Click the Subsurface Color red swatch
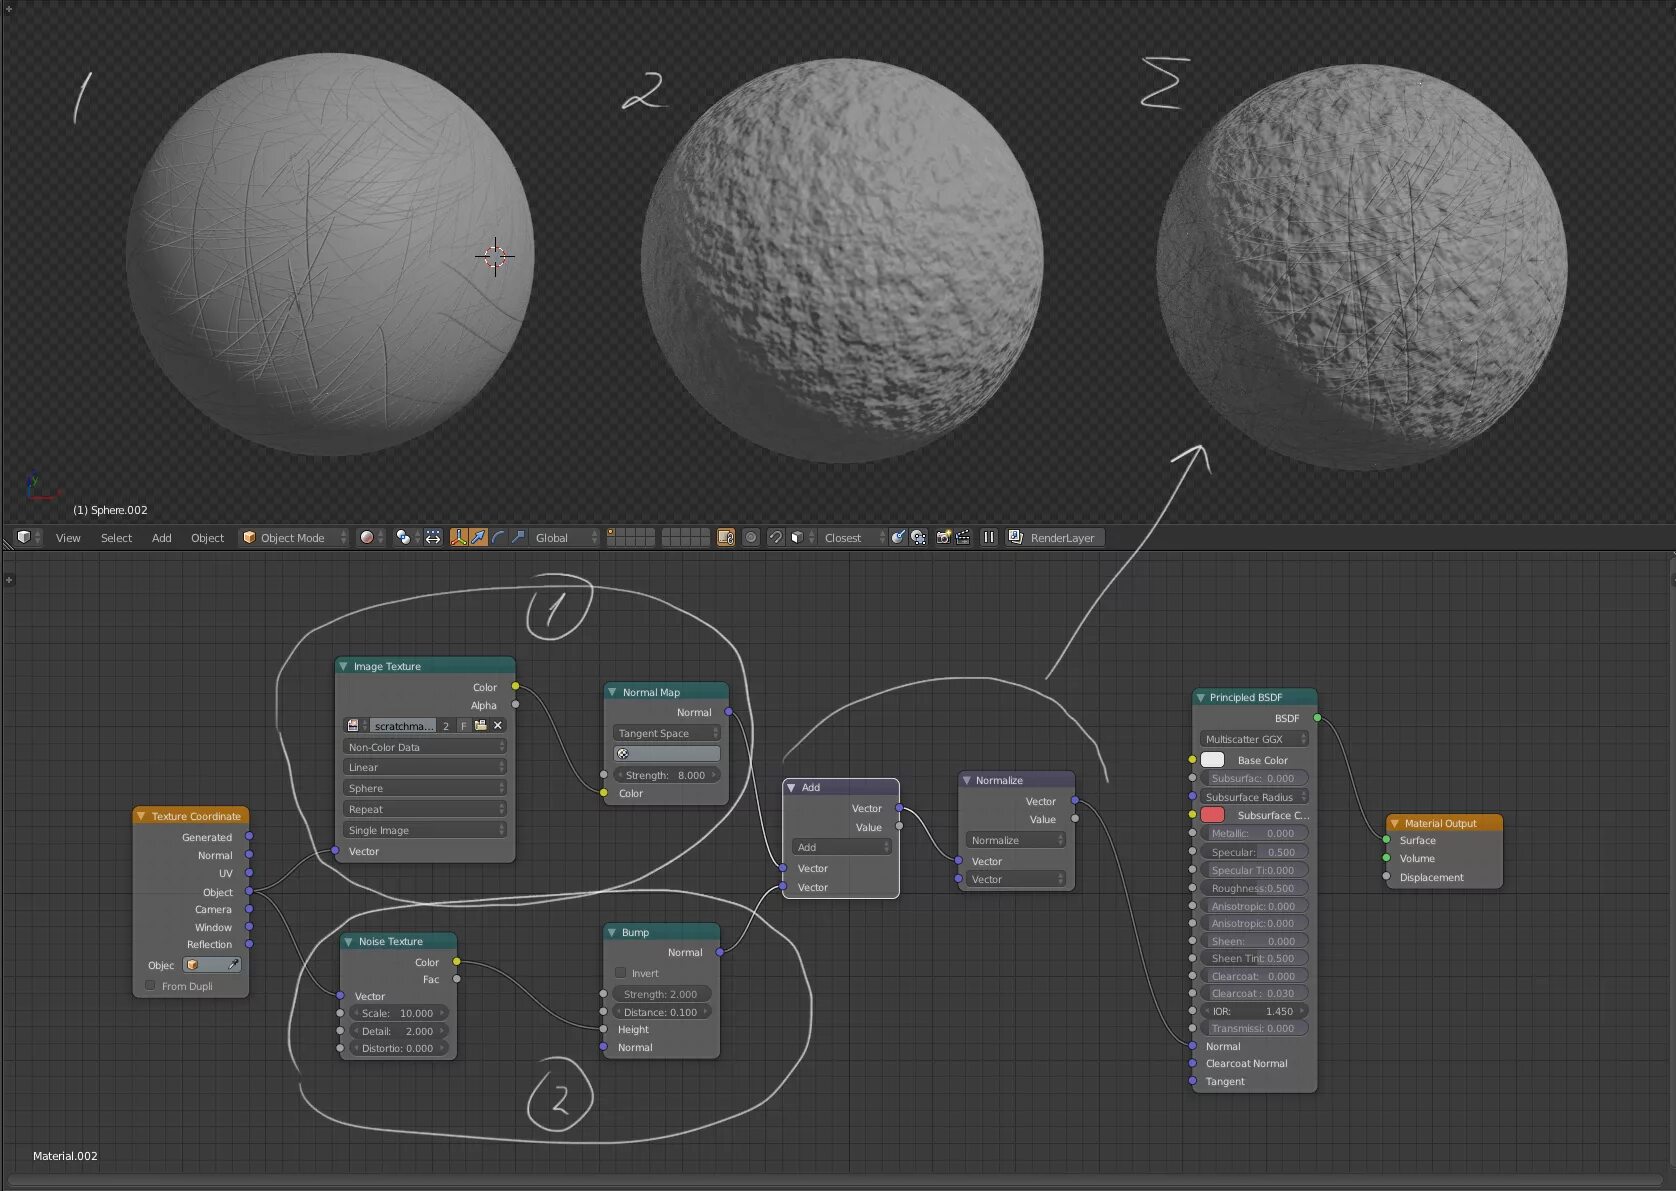This screenshot has height=1191, width=1676. click(x=1213, y=815)
